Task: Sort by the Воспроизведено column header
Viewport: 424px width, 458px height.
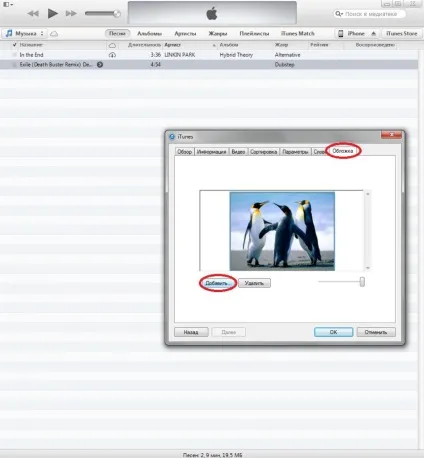Action: [375, 45]
